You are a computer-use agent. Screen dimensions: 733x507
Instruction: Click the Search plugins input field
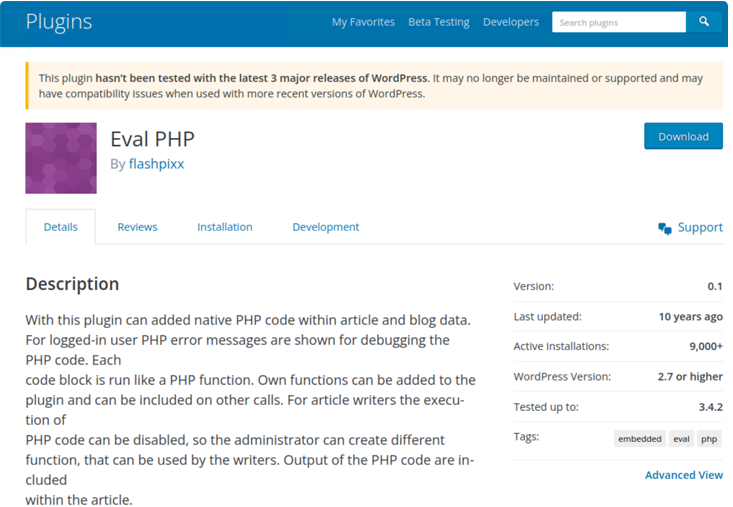tap(618, 22)
